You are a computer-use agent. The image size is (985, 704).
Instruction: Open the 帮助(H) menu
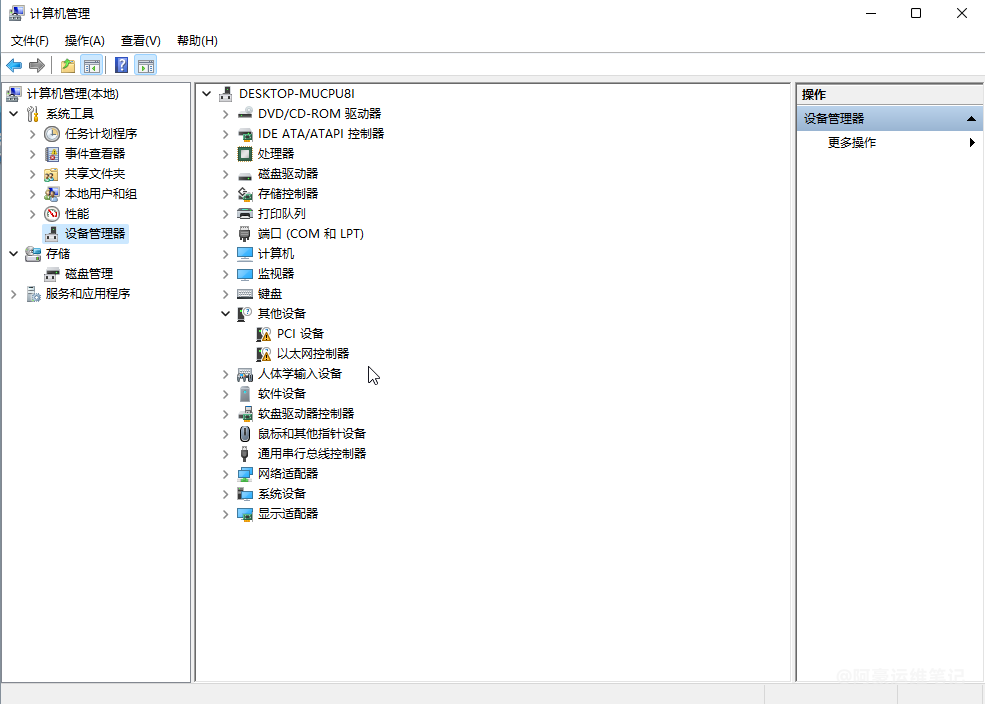coord(197,41)
